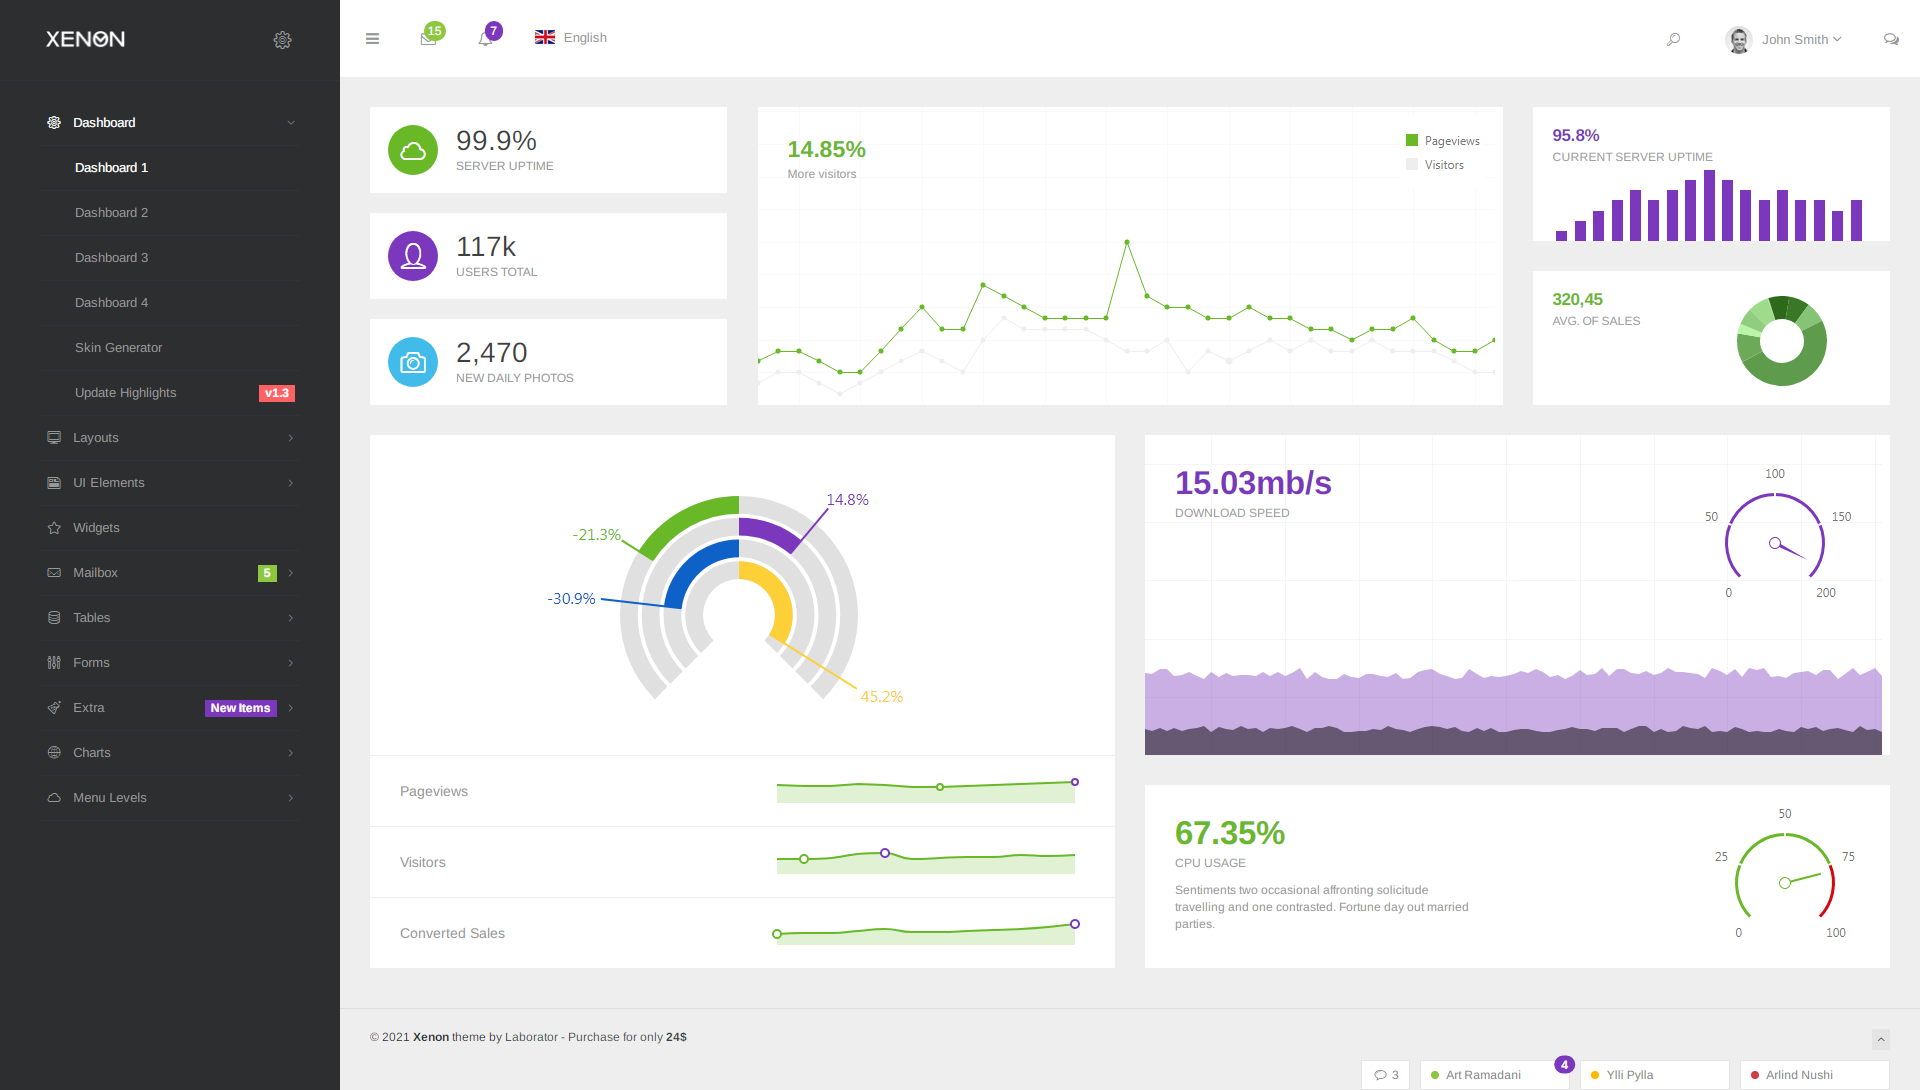
Task: Open the sidebar settings gear icon
Action: coord(282,40)
